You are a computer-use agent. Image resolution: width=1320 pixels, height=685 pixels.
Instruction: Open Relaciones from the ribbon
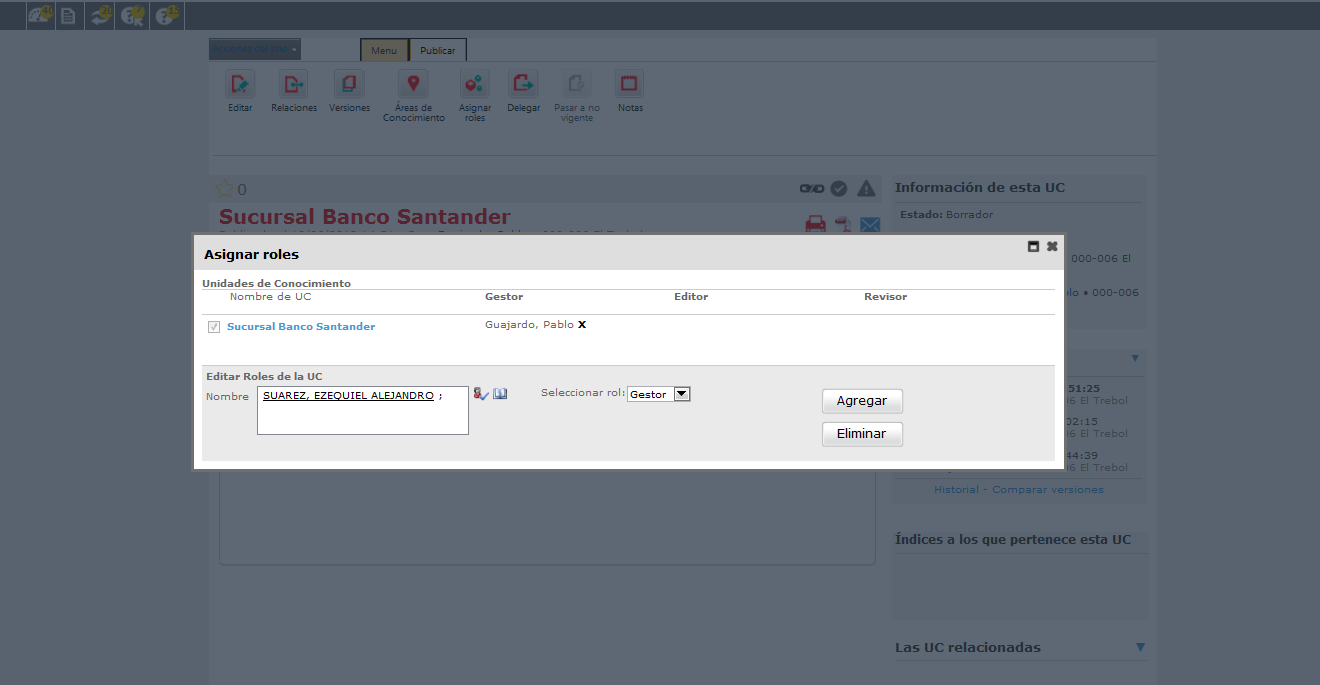[x=294, y=84]
